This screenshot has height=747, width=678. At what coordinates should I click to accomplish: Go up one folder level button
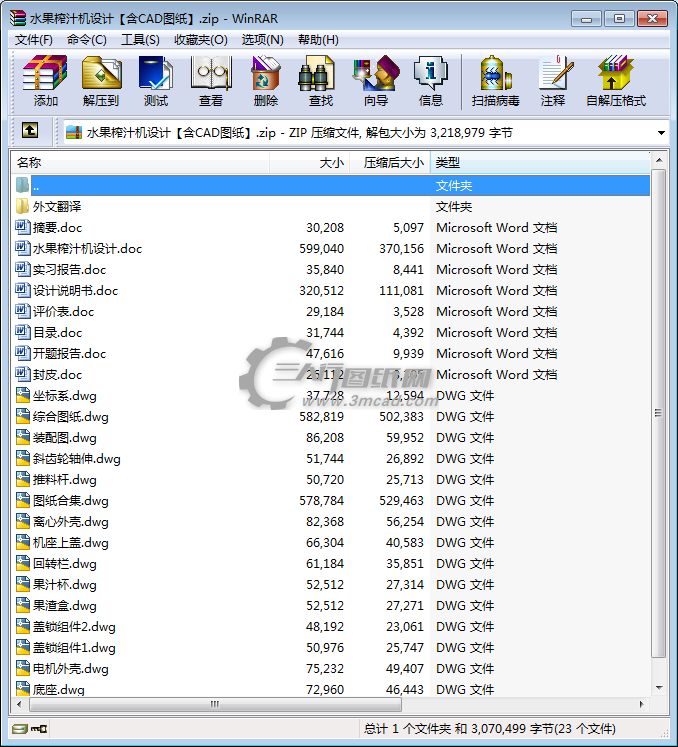click(30, 130)
